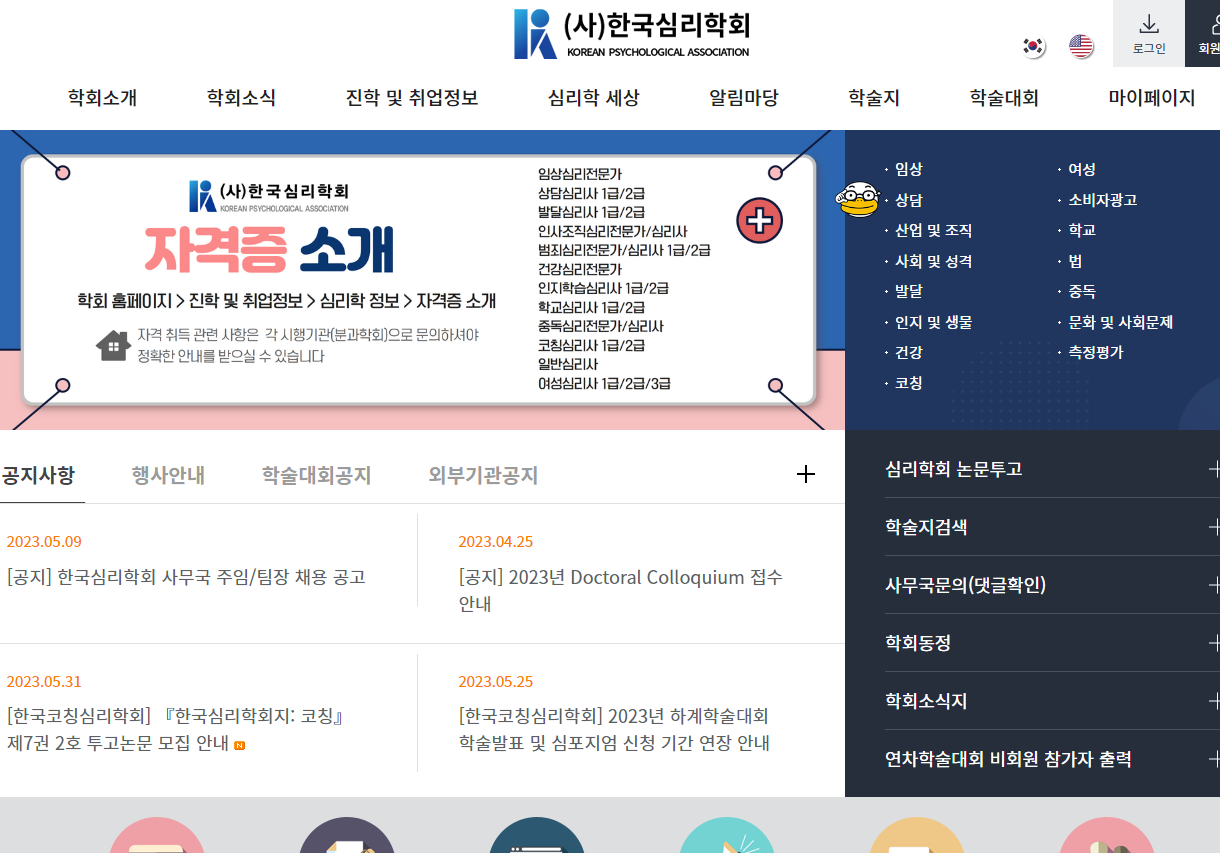The width and height of the screenshot is (1220, 853).
Task: Open the 발달 division link
Action: (x=908, y=291)
